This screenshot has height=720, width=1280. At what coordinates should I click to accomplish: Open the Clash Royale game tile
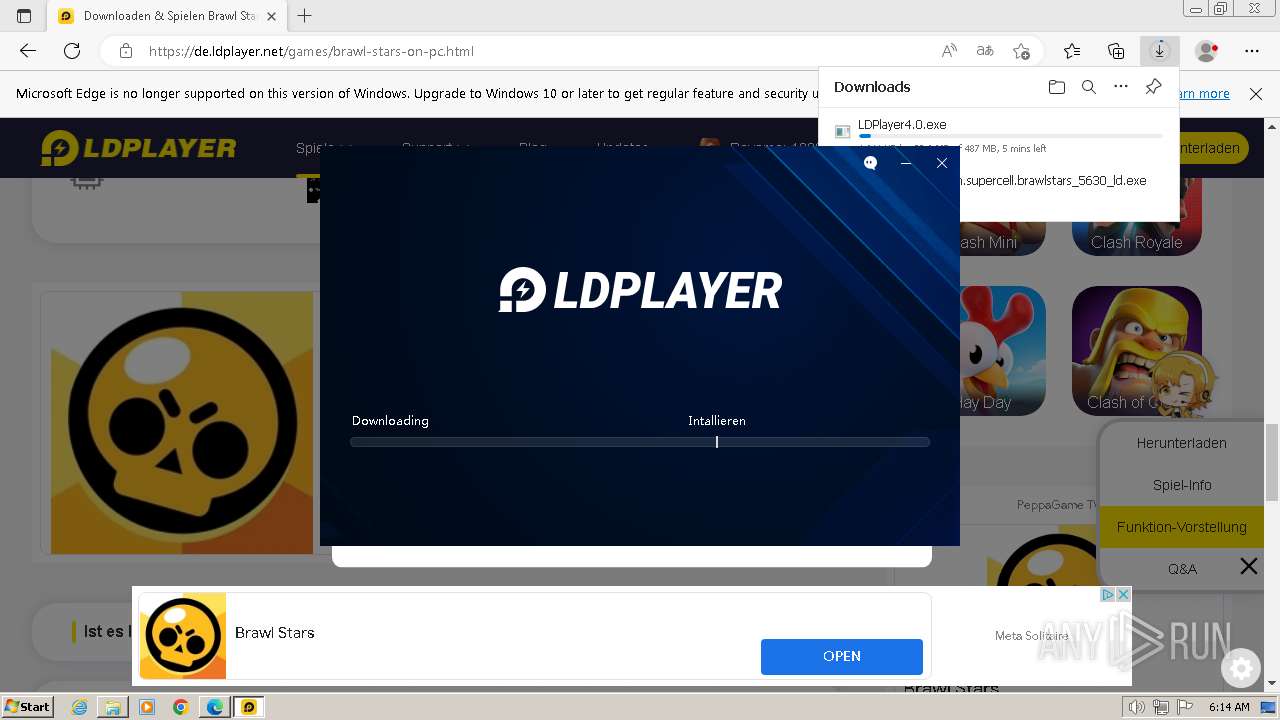coord(1137,217)
